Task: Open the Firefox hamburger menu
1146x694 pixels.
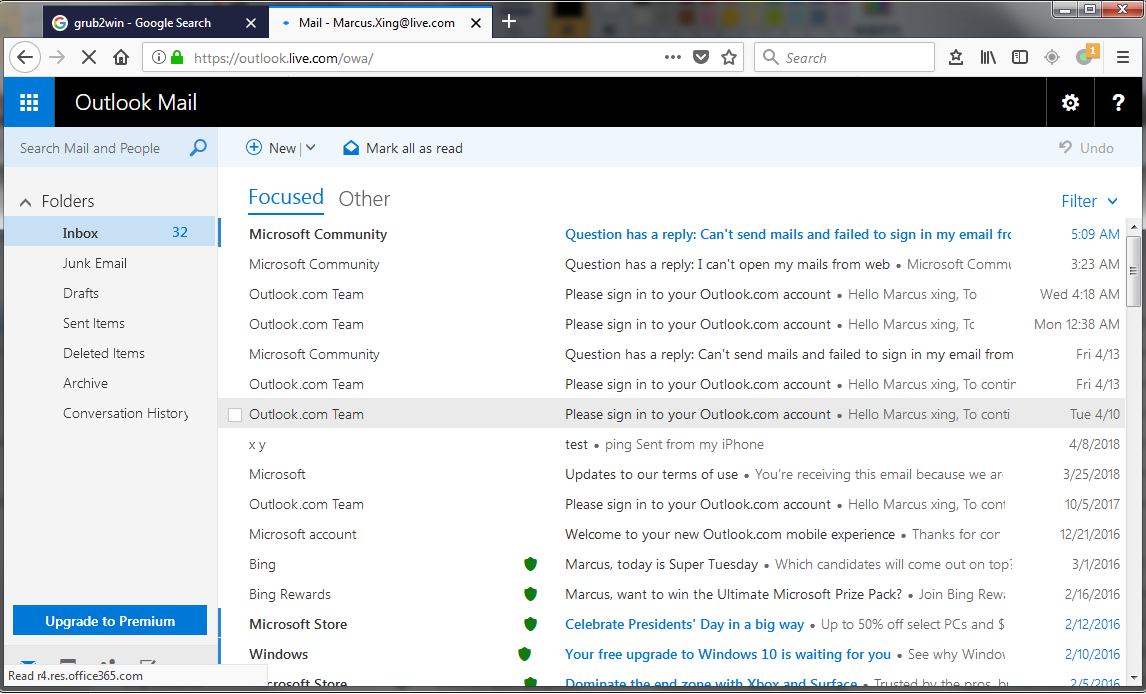Action: coord(1123,57)
